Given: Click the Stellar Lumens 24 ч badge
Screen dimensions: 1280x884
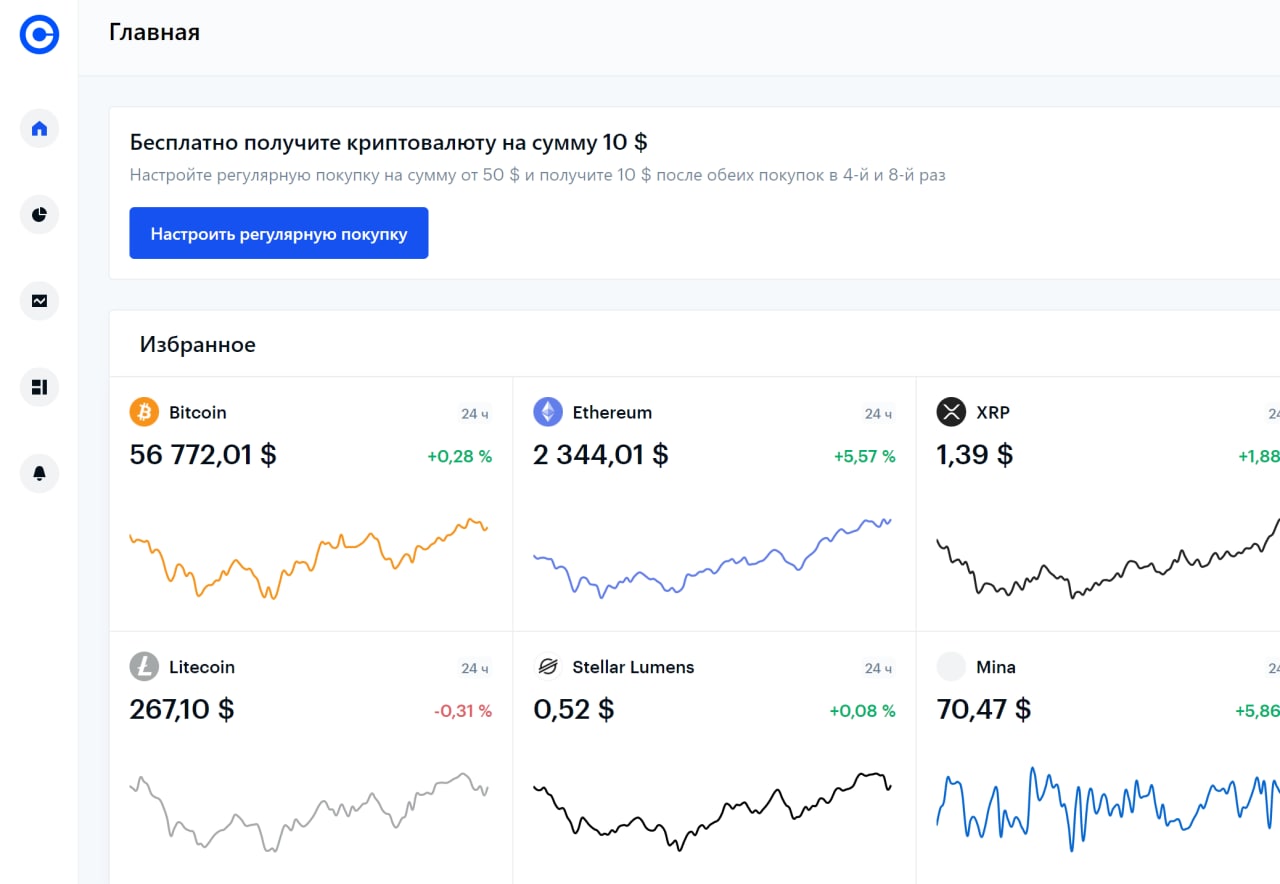Looking at the screenshot, I should (x=878, y=668).
